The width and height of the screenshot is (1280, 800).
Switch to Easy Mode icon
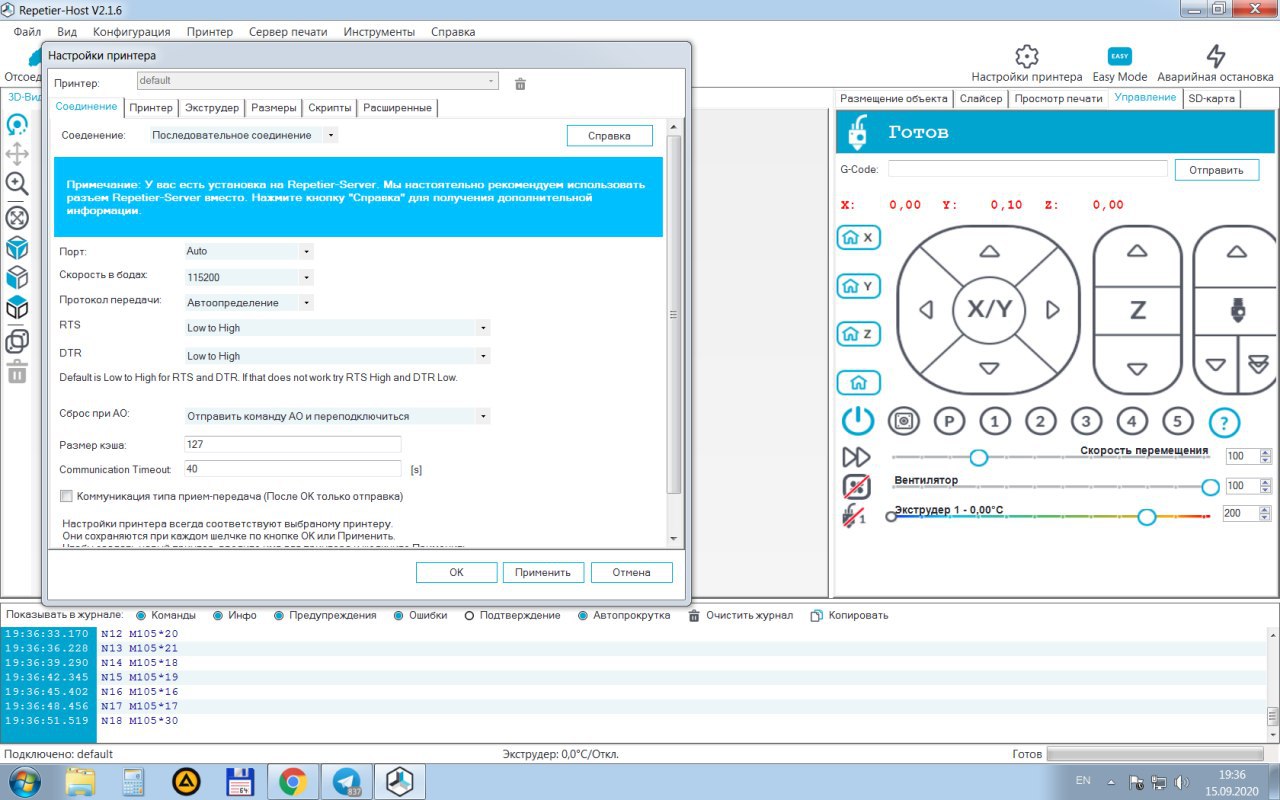(x=1119, y=57)
